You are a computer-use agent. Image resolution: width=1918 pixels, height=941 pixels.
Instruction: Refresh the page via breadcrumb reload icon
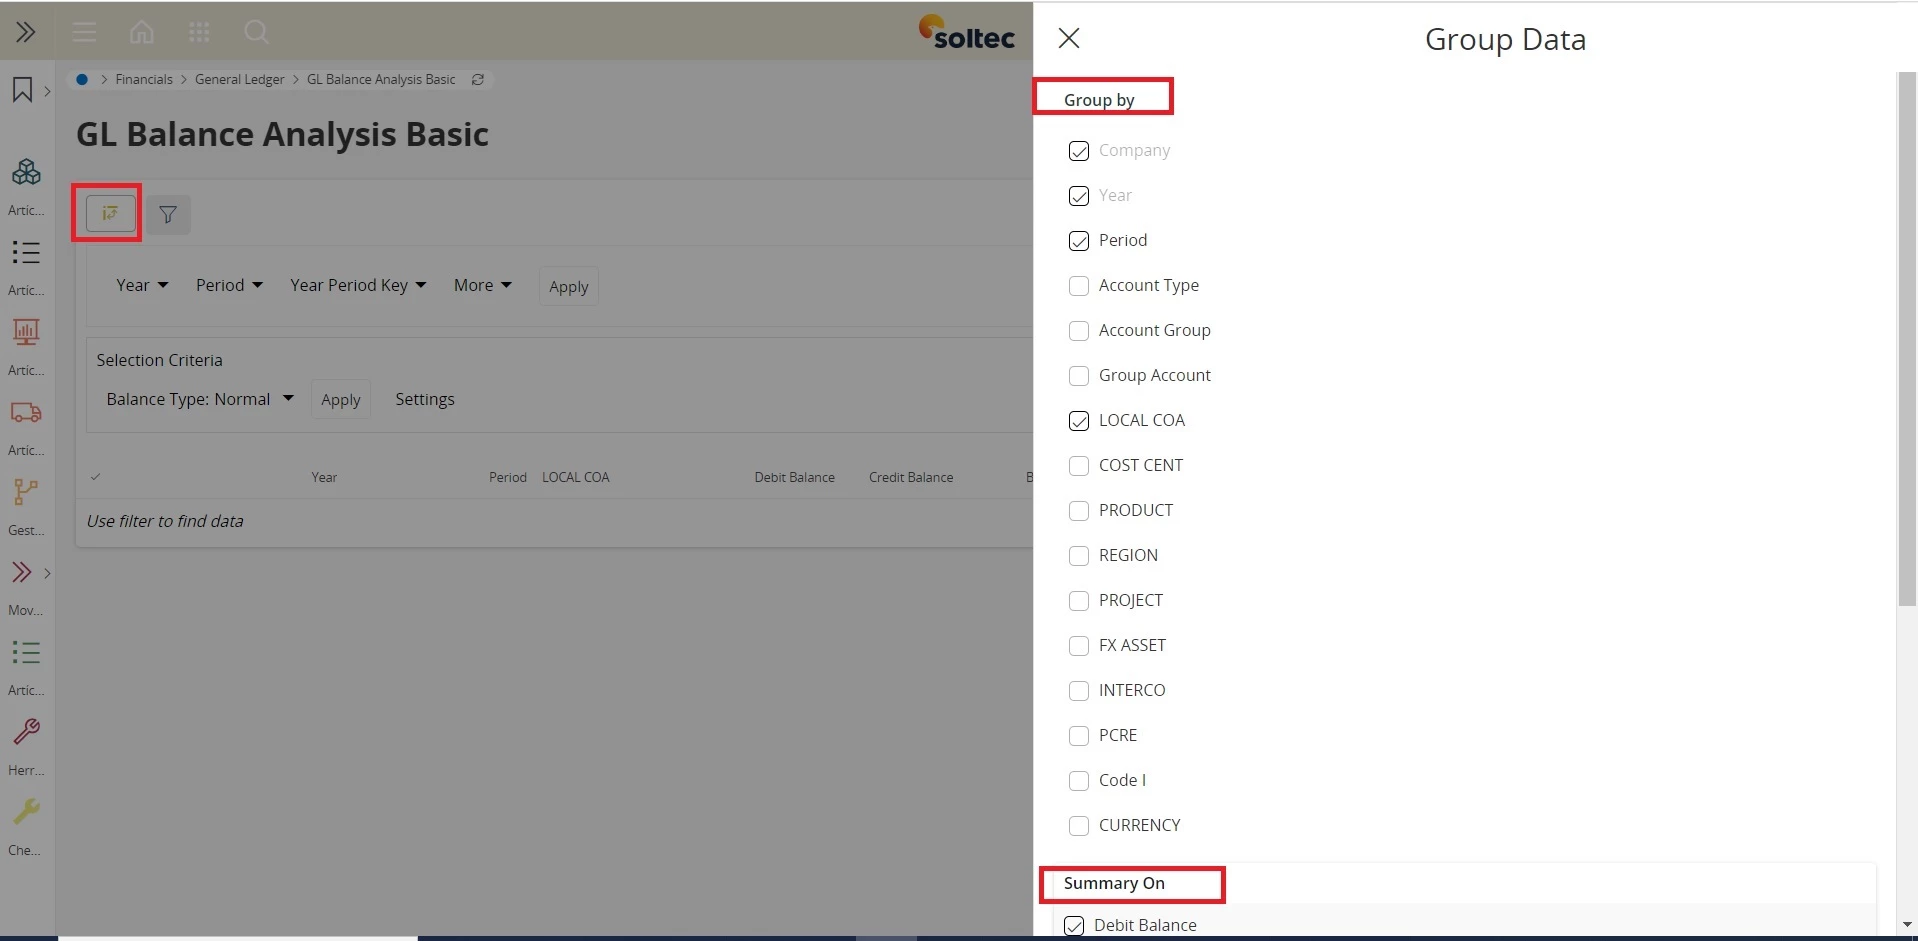pos(478,79)
